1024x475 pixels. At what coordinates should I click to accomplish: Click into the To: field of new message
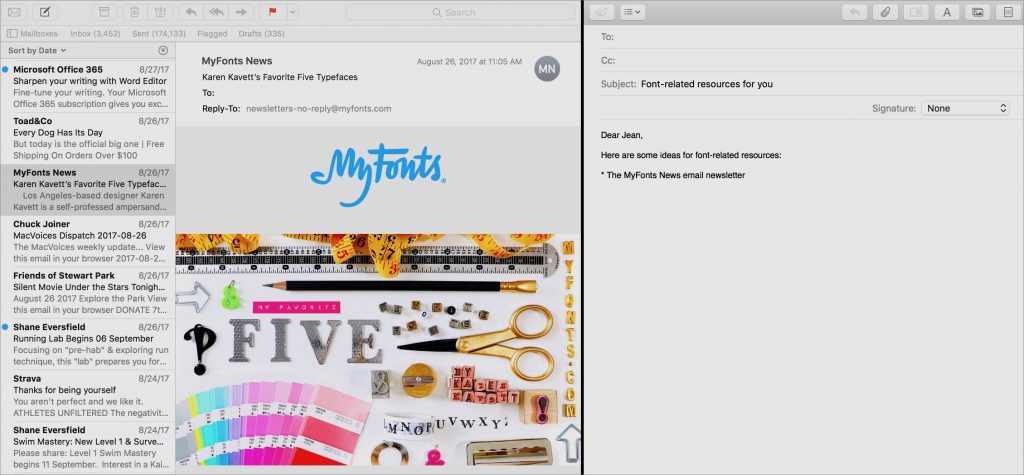click(810, 37)
